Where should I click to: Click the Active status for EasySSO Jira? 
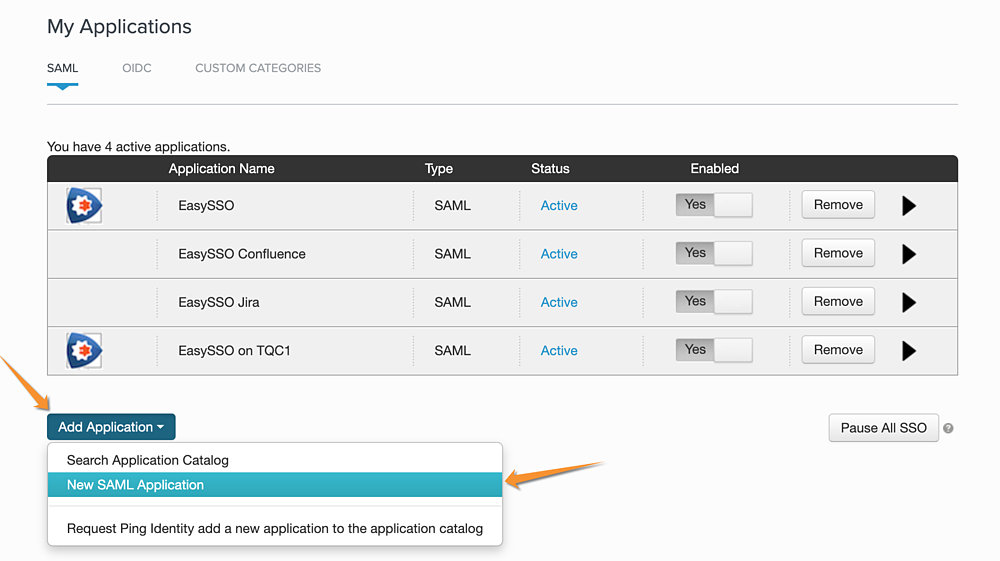point(559,302)
